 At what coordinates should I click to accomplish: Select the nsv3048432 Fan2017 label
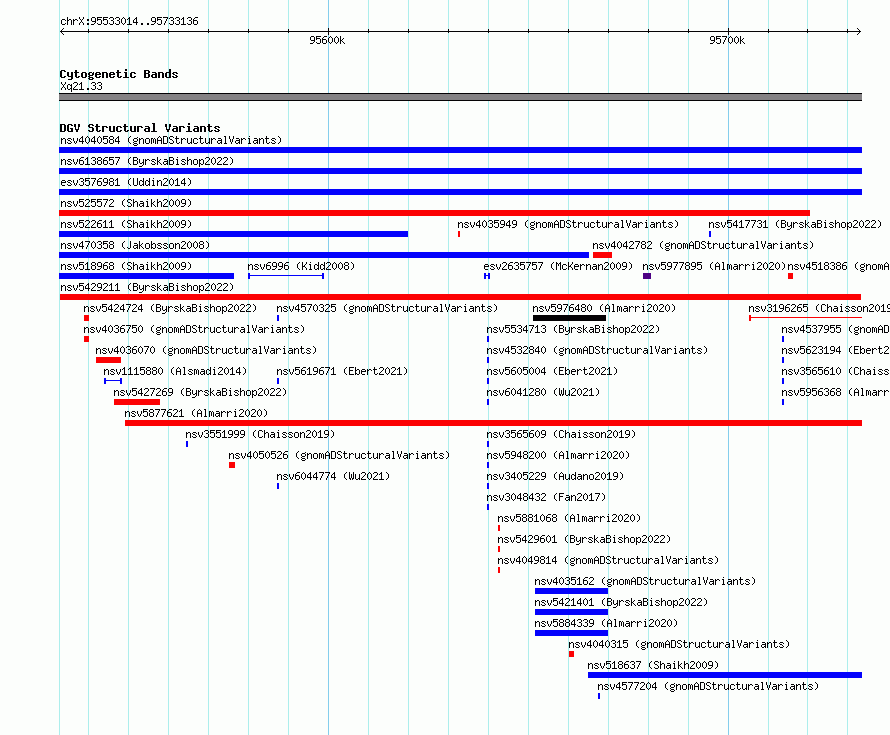coord(546,497)
